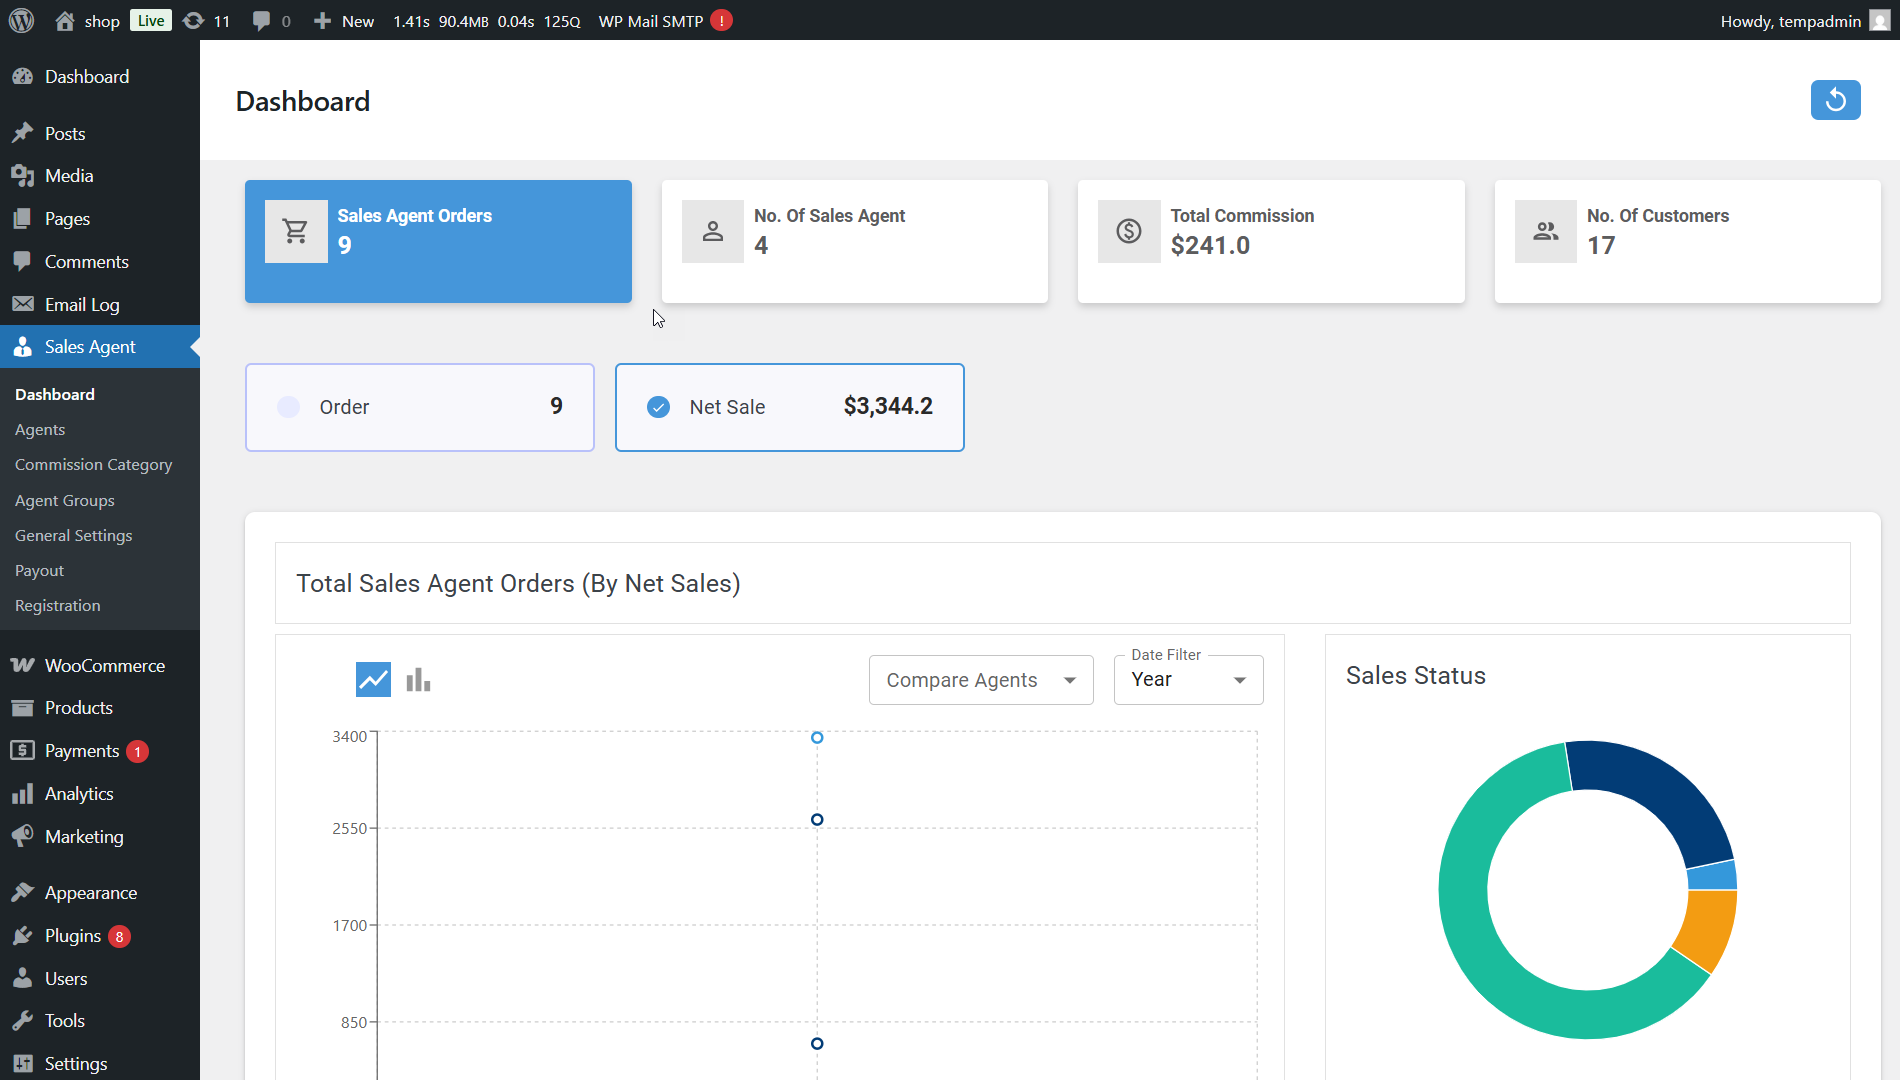Open the updates icon showing 11
The height and width of the screenshot is (1080, 1900).
(x=207, y=21)
